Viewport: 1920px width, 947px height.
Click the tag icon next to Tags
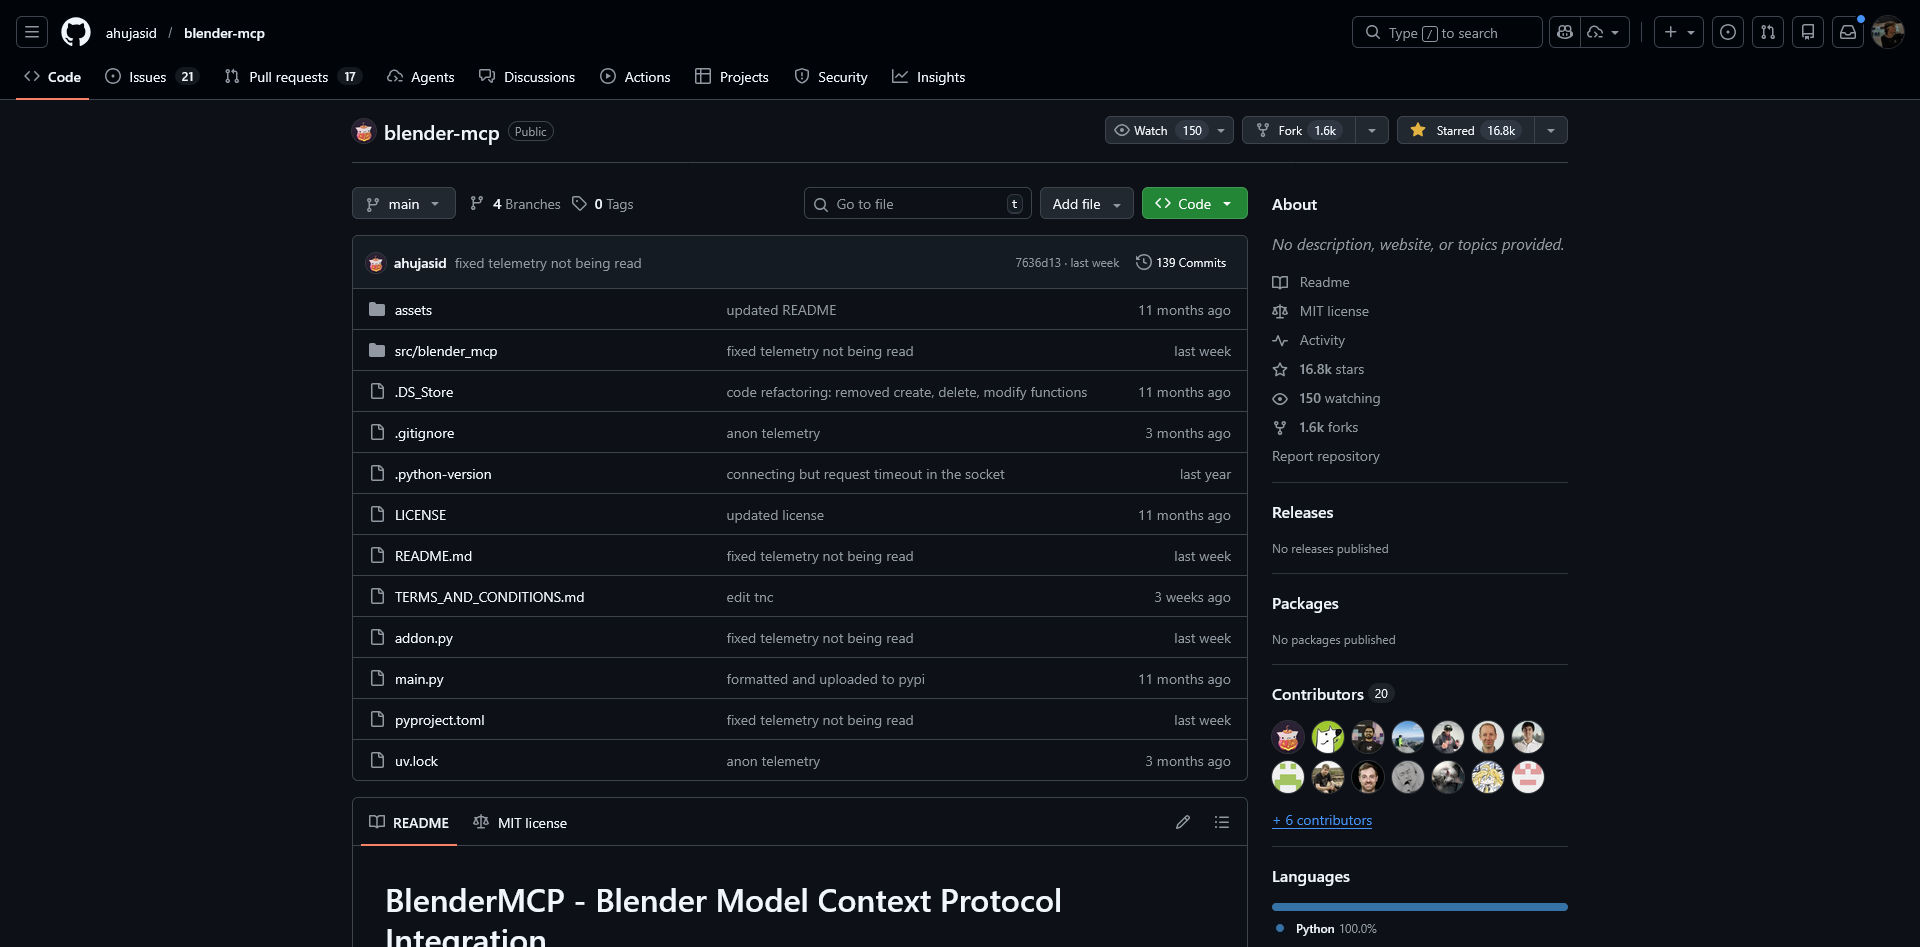579,204
